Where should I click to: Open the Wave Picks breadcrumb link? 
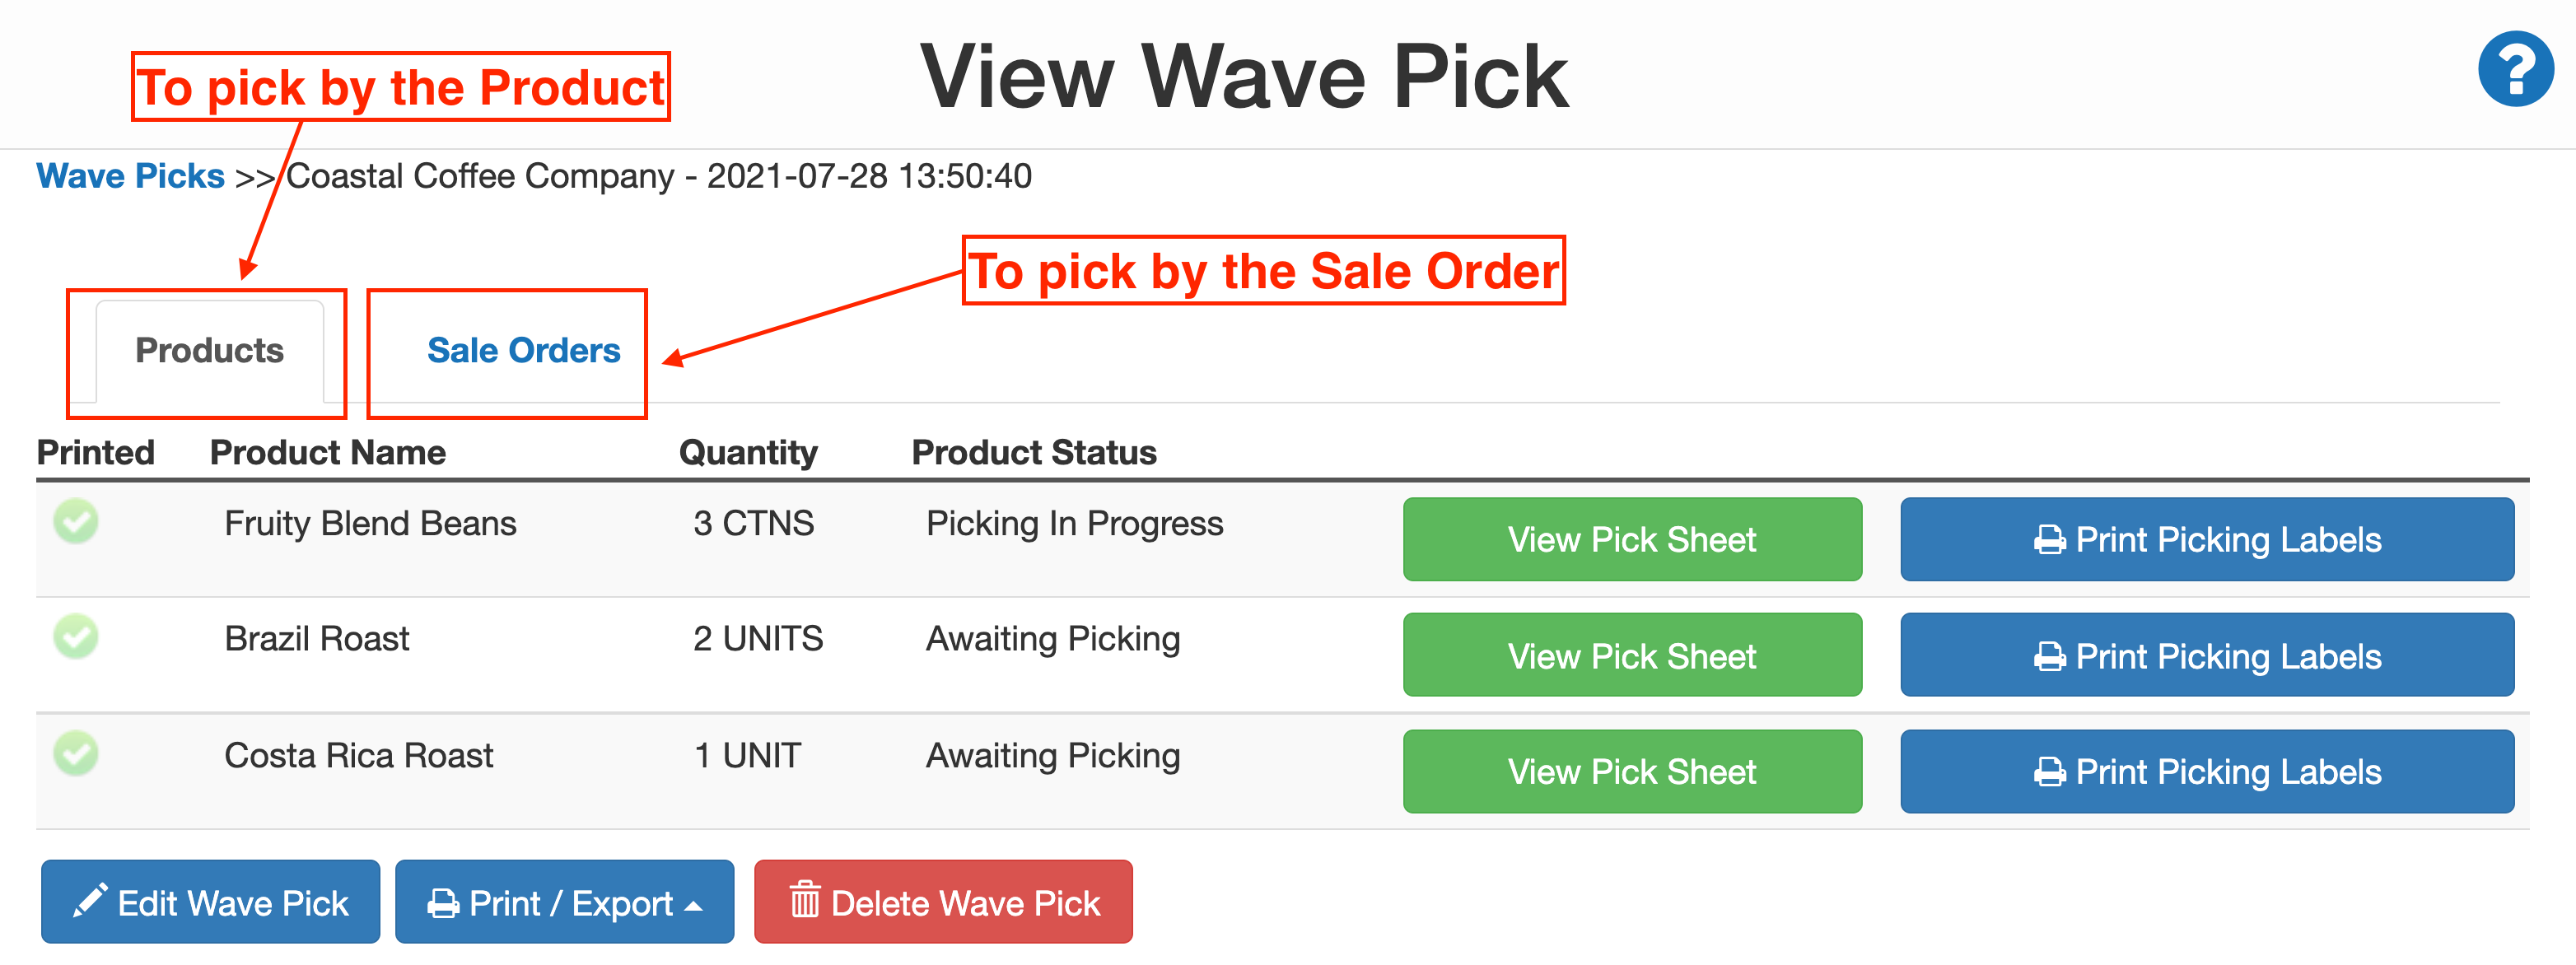tap(129, 176)
